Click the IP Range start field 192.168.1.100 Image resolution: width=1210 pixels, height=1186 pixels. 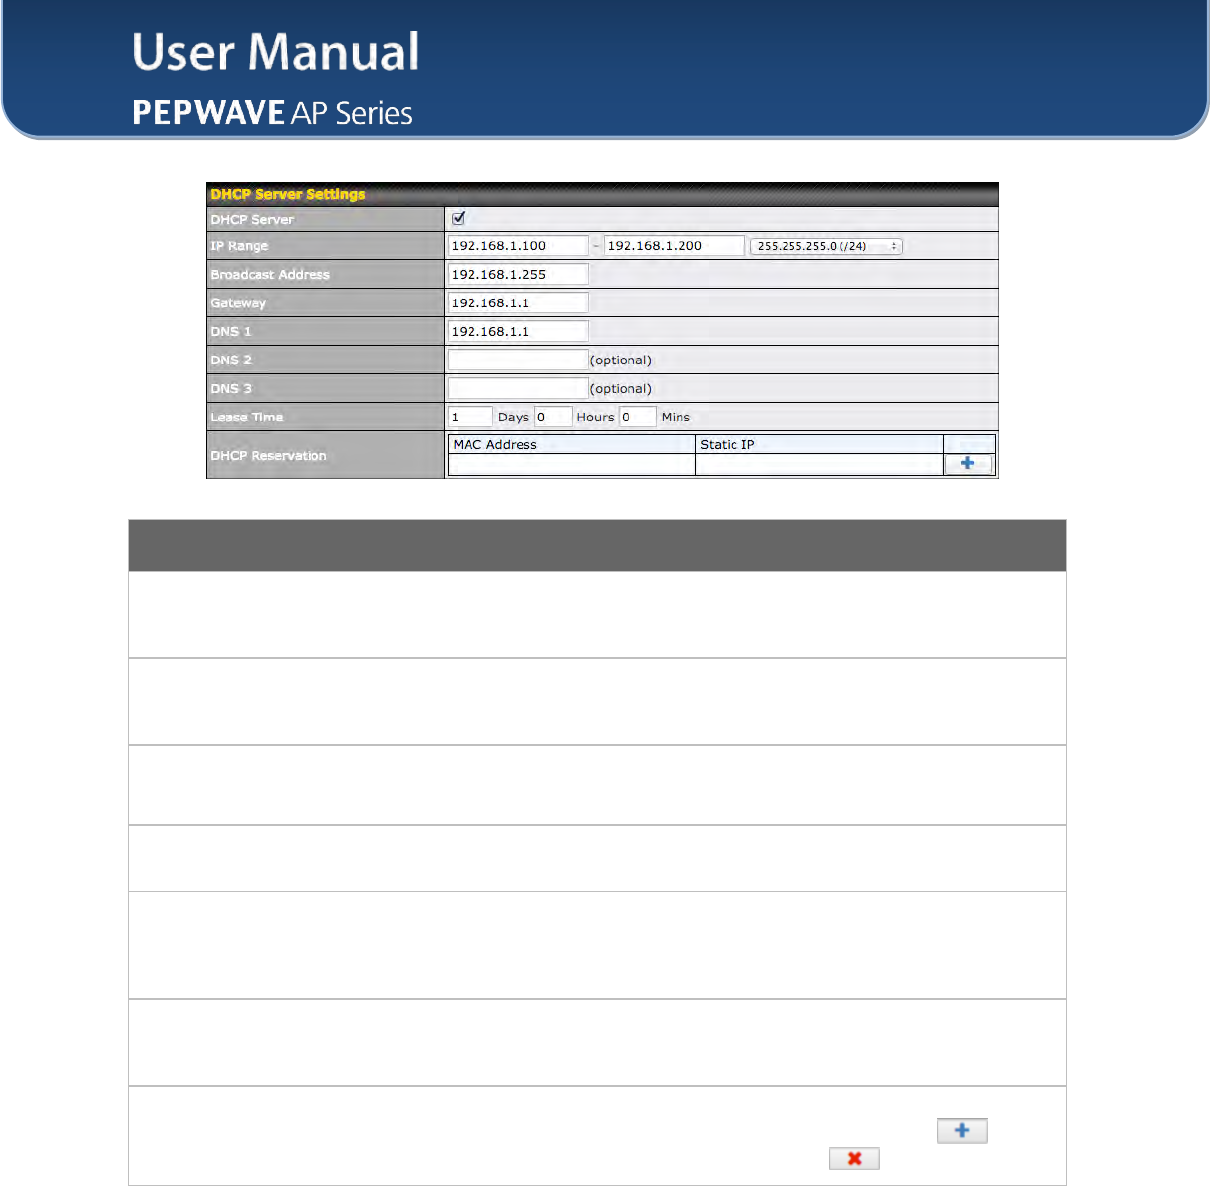pos(518,246)
